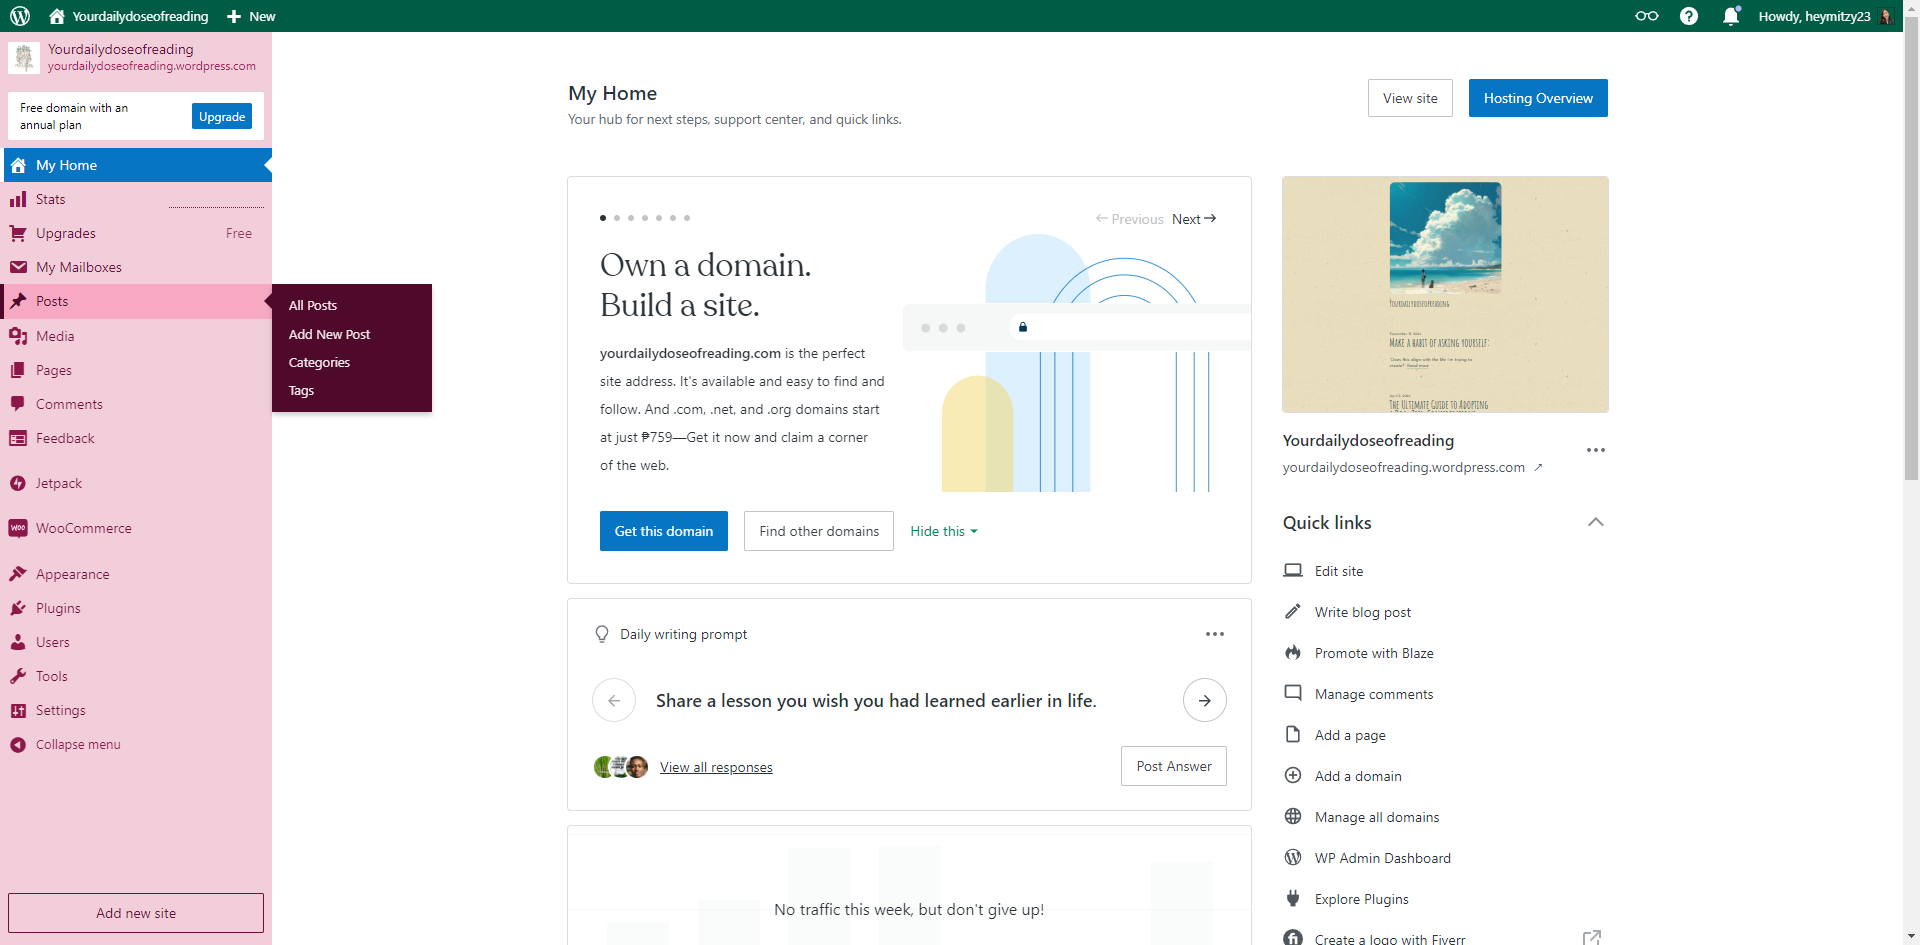Click the first carousel pagination dot
Image resolution: width=1920 pixels, height=945 pixels.
tap(603, 218)
